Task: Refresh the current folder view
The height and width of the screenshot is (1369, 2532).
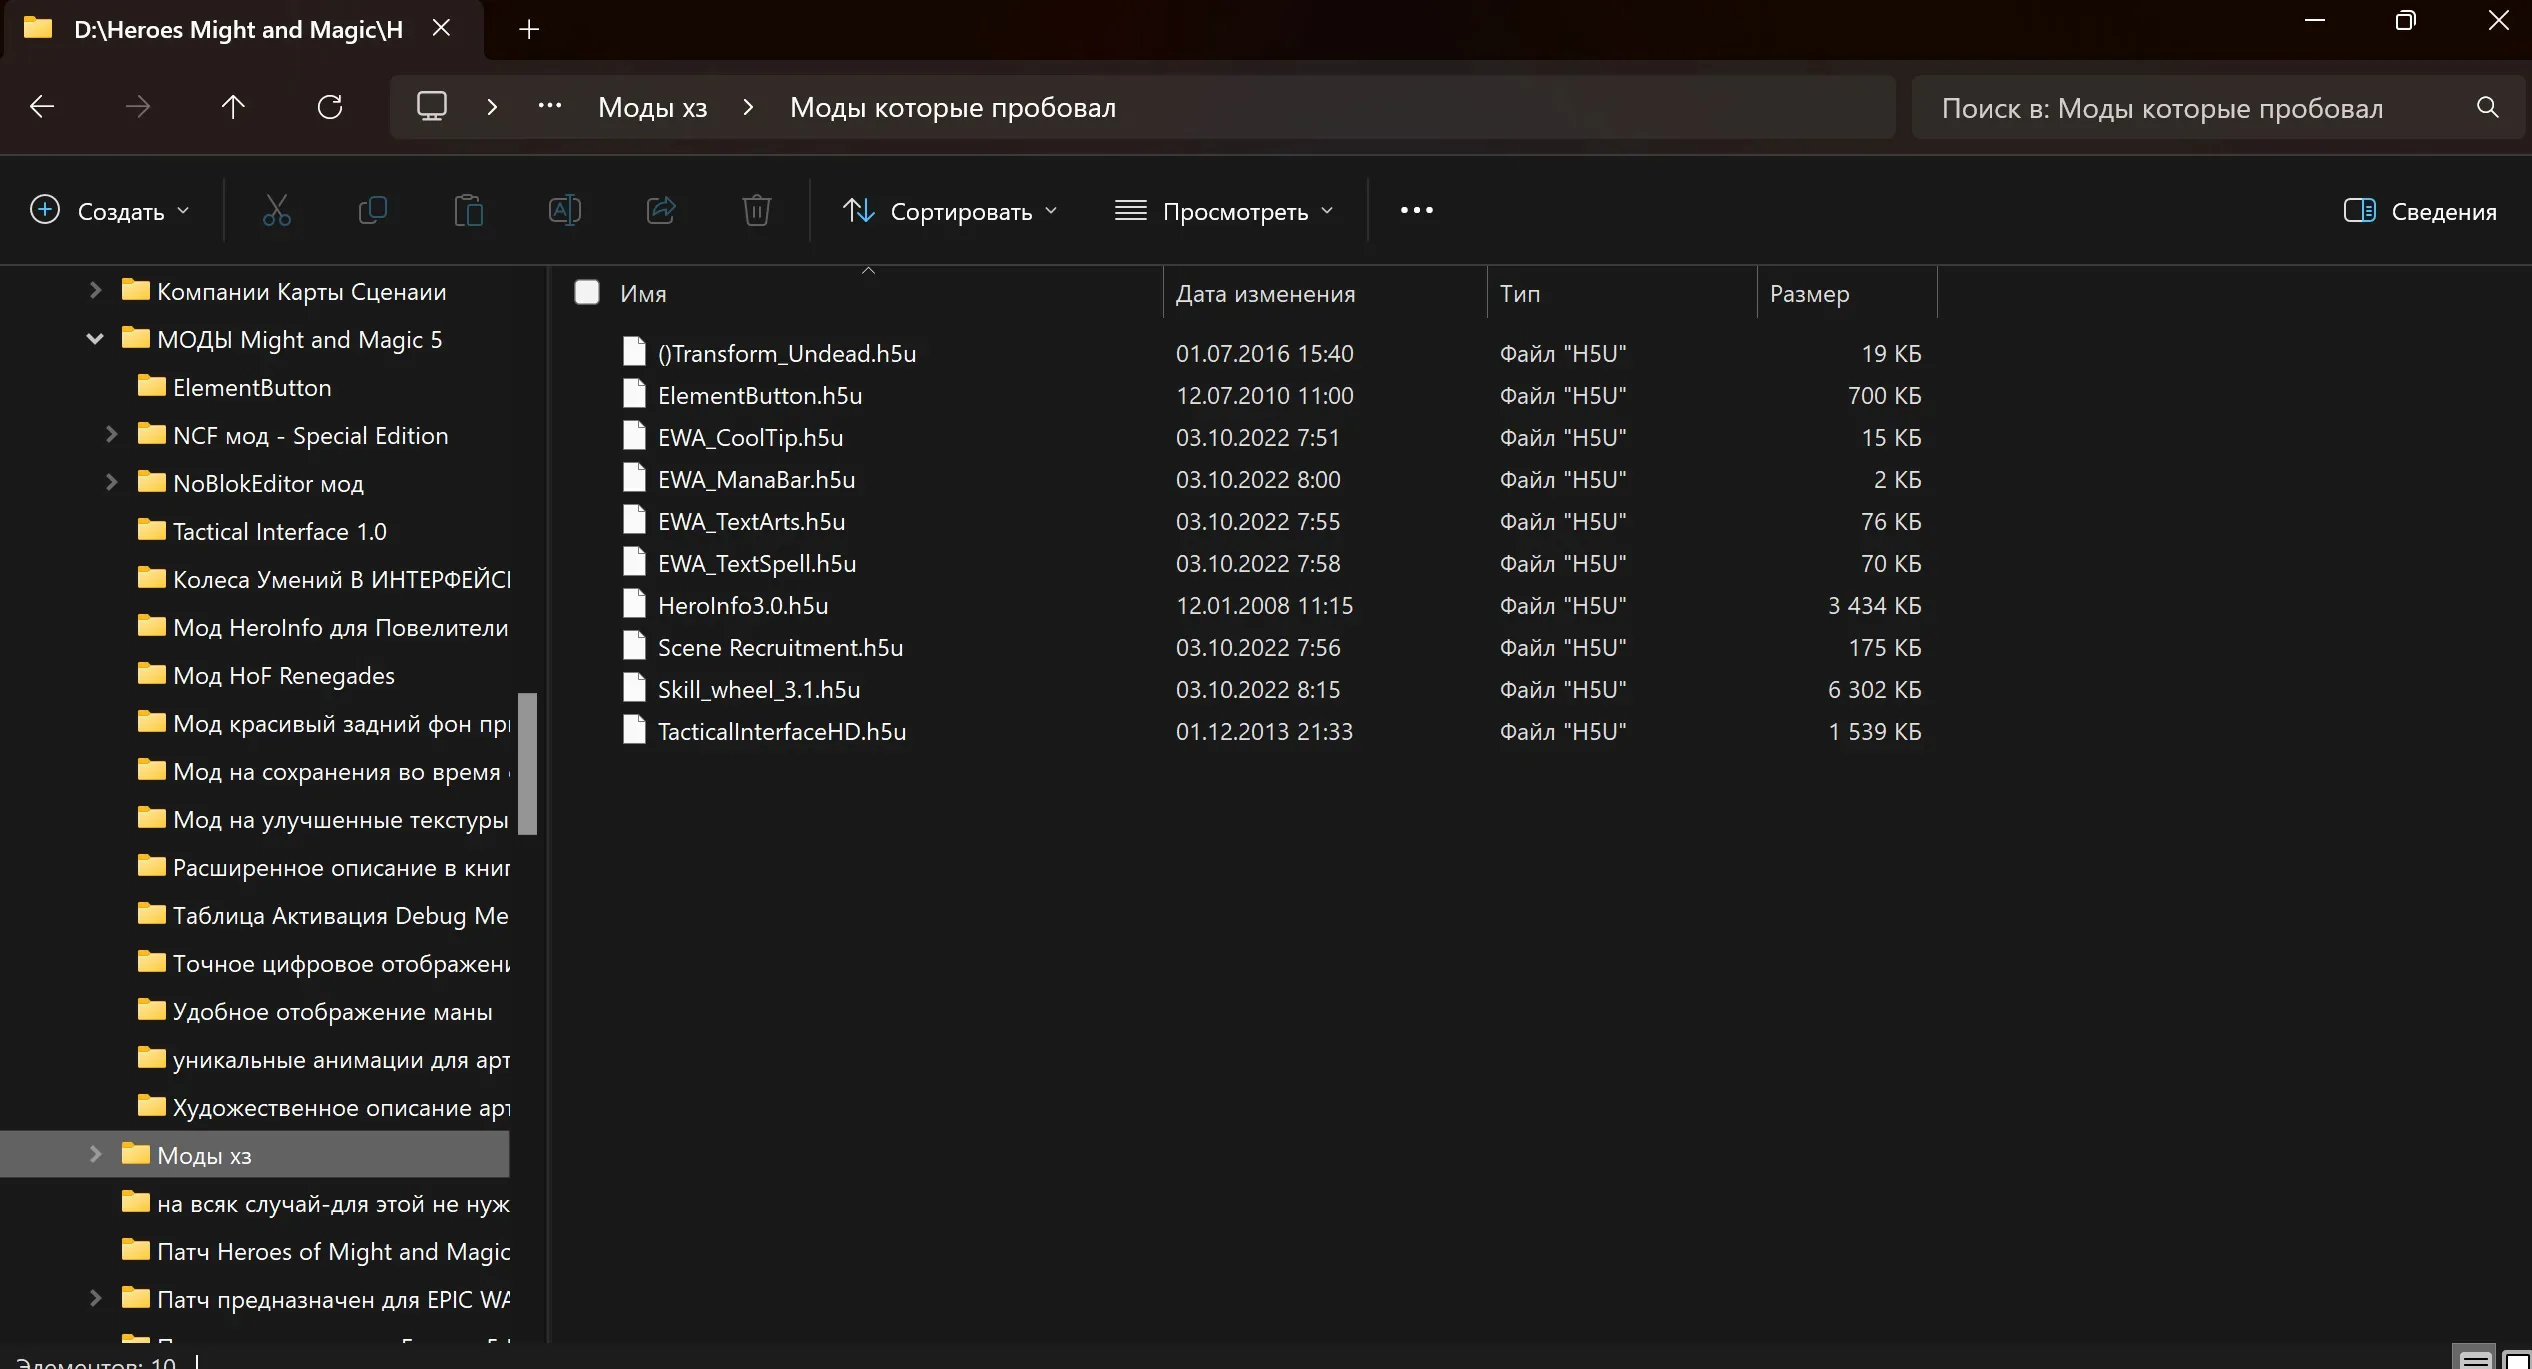Action: [x=330, y=107]
